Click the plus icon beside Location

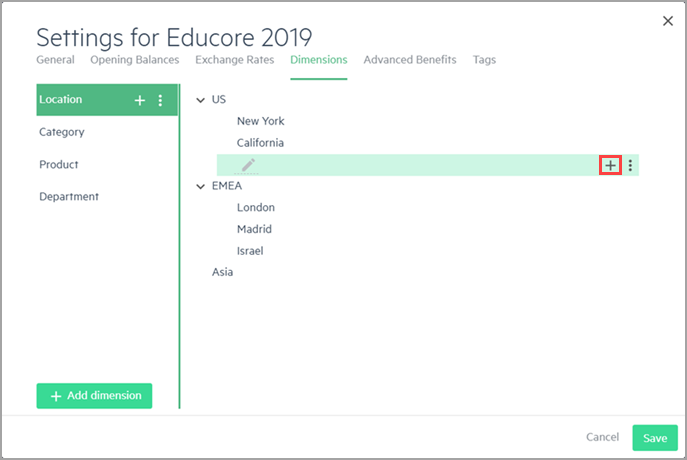pyautogui.click(x=139, y=100)
